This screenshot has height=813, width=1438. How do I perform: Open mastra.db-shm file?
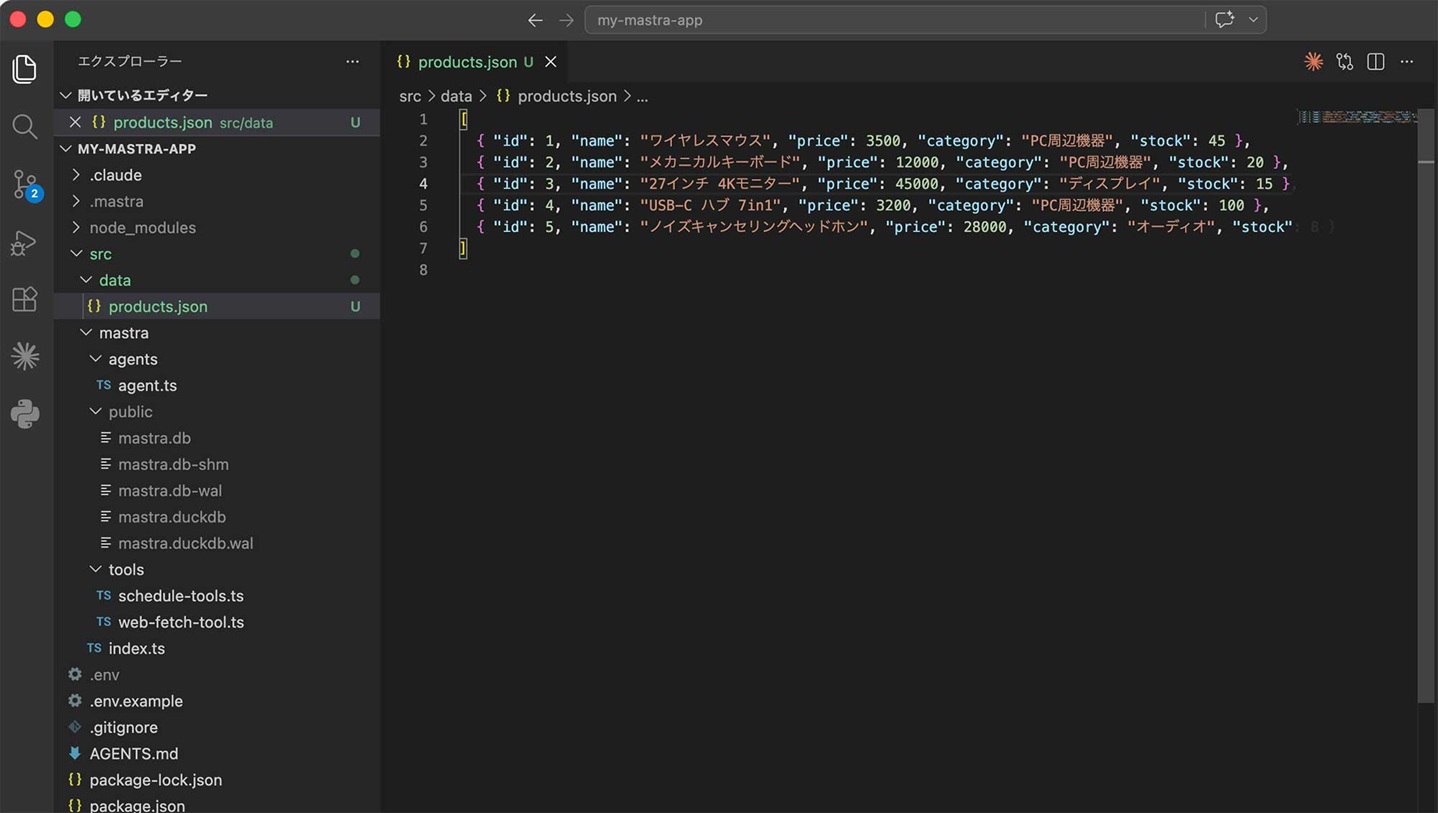(x=217, y=464)
